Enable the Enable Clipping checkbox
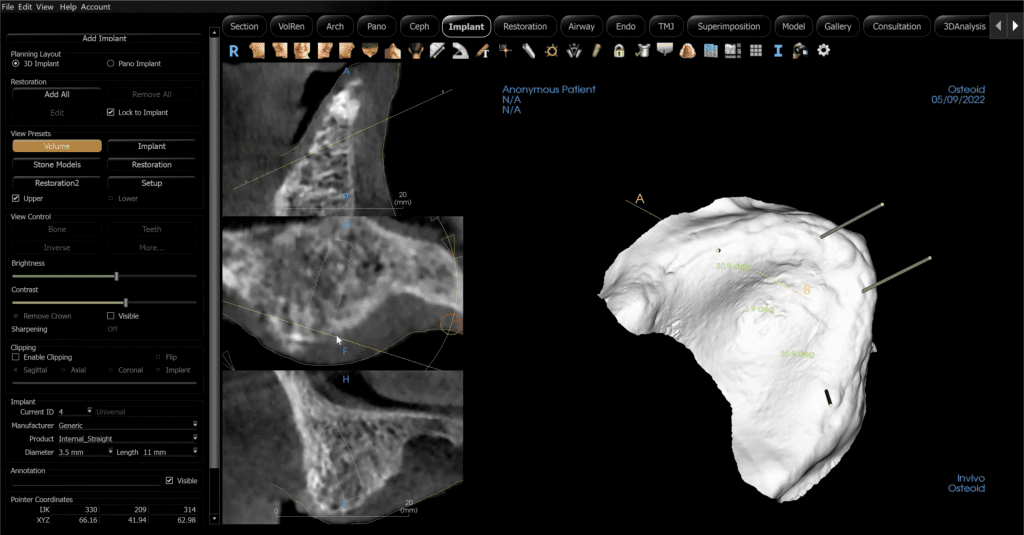This screenshot has width=1024, height=535. pyautogui.click(x=16, y=357)
